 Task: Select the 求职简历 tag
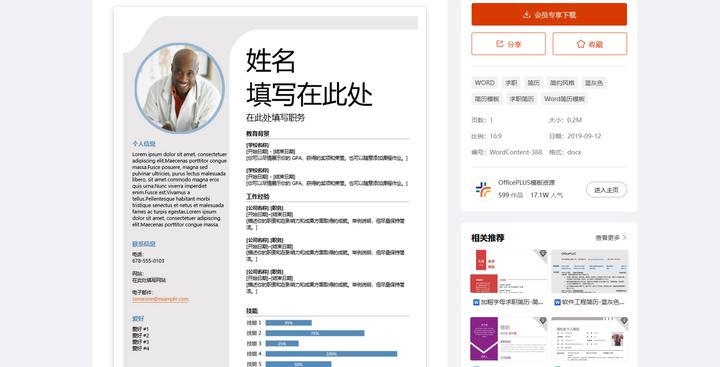522,99
